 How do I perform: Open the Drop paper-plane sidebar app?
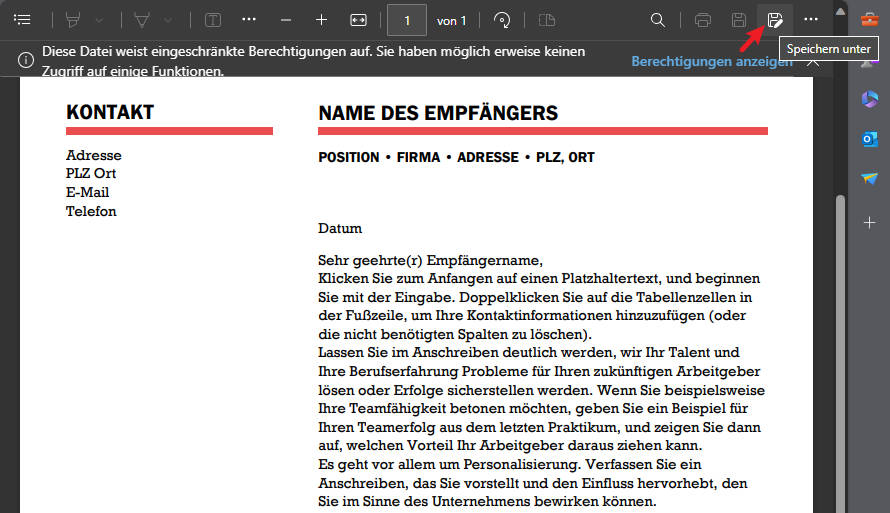[870, 179]
